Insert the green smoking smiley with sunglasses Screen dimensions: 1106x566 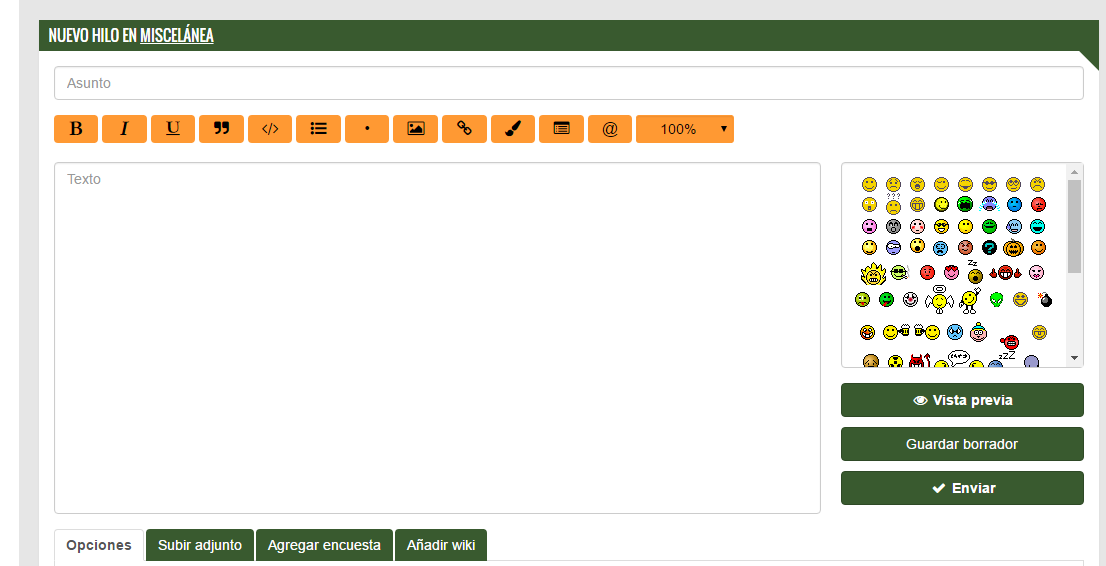click(x=900, y=272)
